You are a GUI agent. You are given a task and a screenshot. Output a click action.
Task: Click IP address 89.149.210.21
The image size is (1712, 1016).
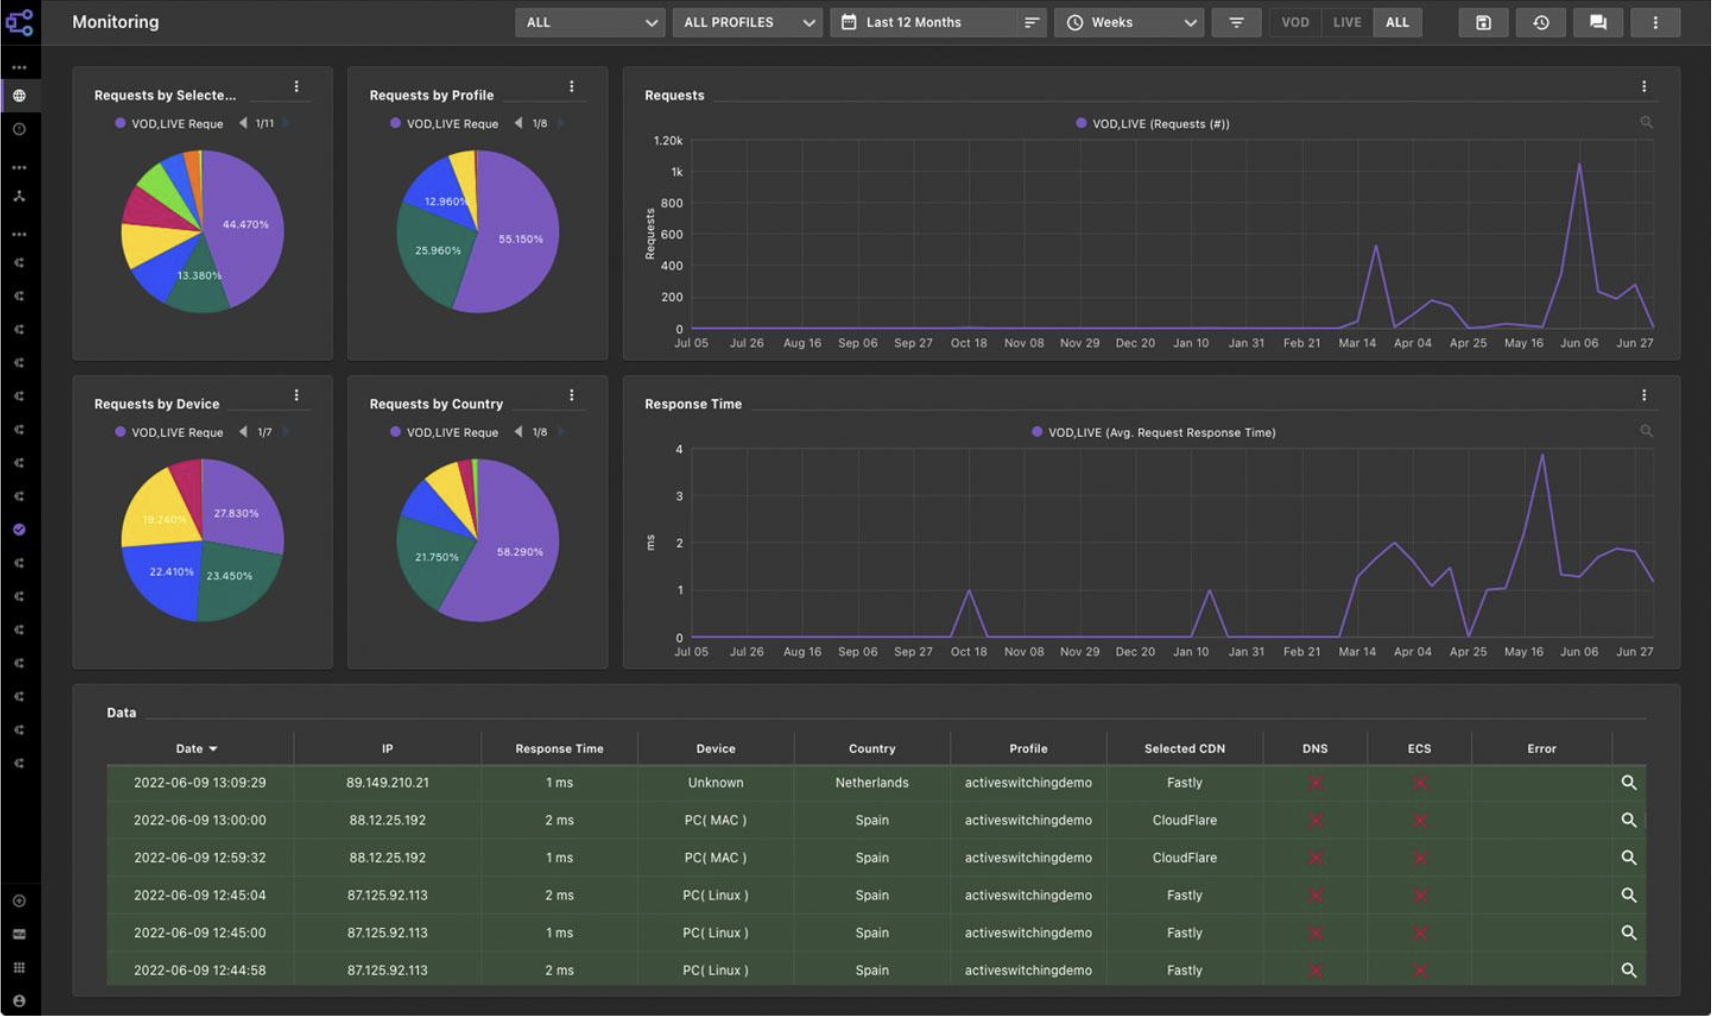point(388,783)
